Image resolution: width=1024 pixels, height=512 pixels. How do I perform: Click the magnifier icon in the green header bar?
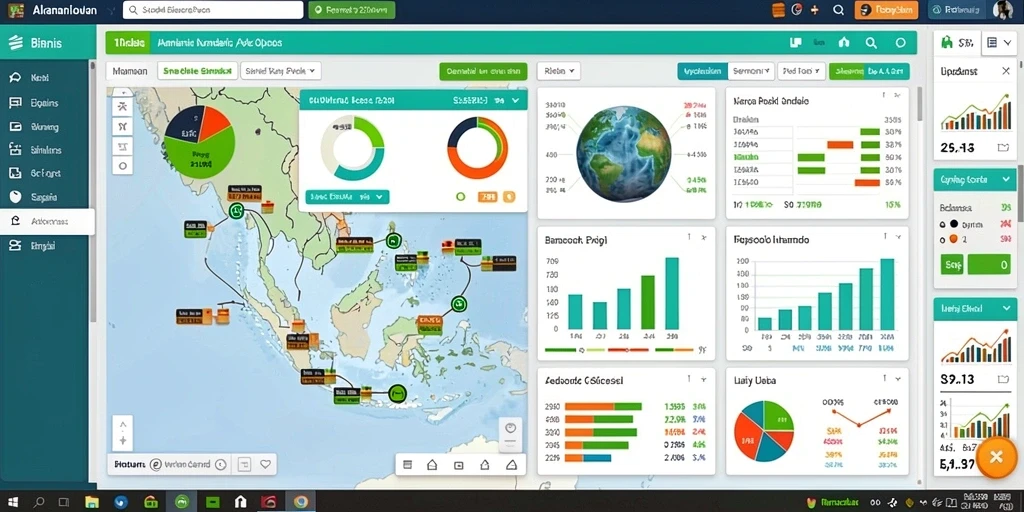pos(871,42)
